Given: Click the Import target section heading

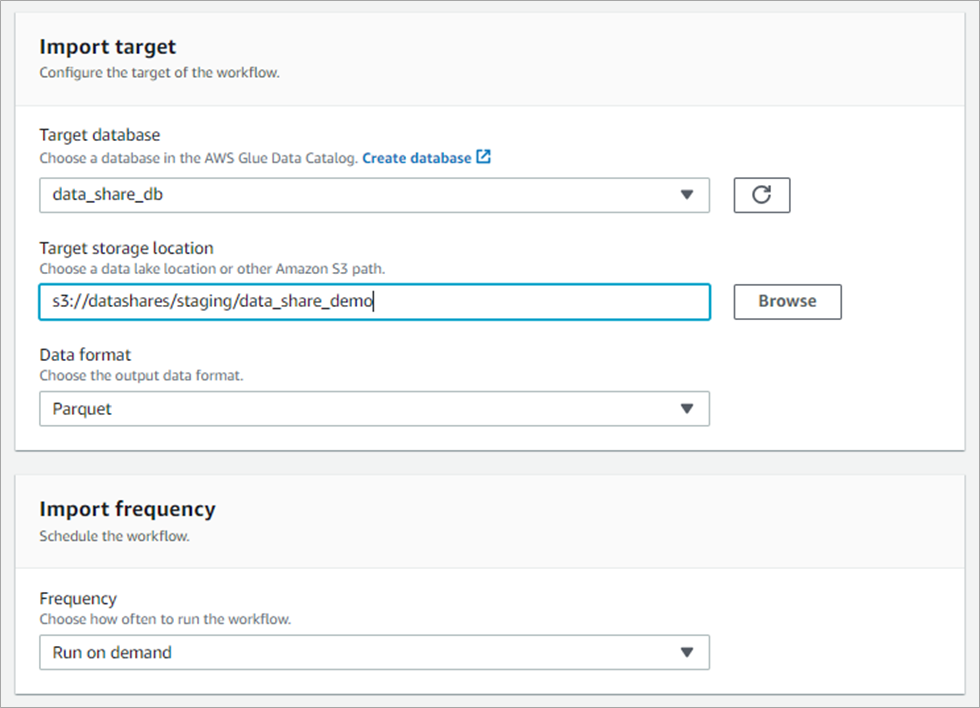Looking at the screenshot, I should tap(107, 46).
